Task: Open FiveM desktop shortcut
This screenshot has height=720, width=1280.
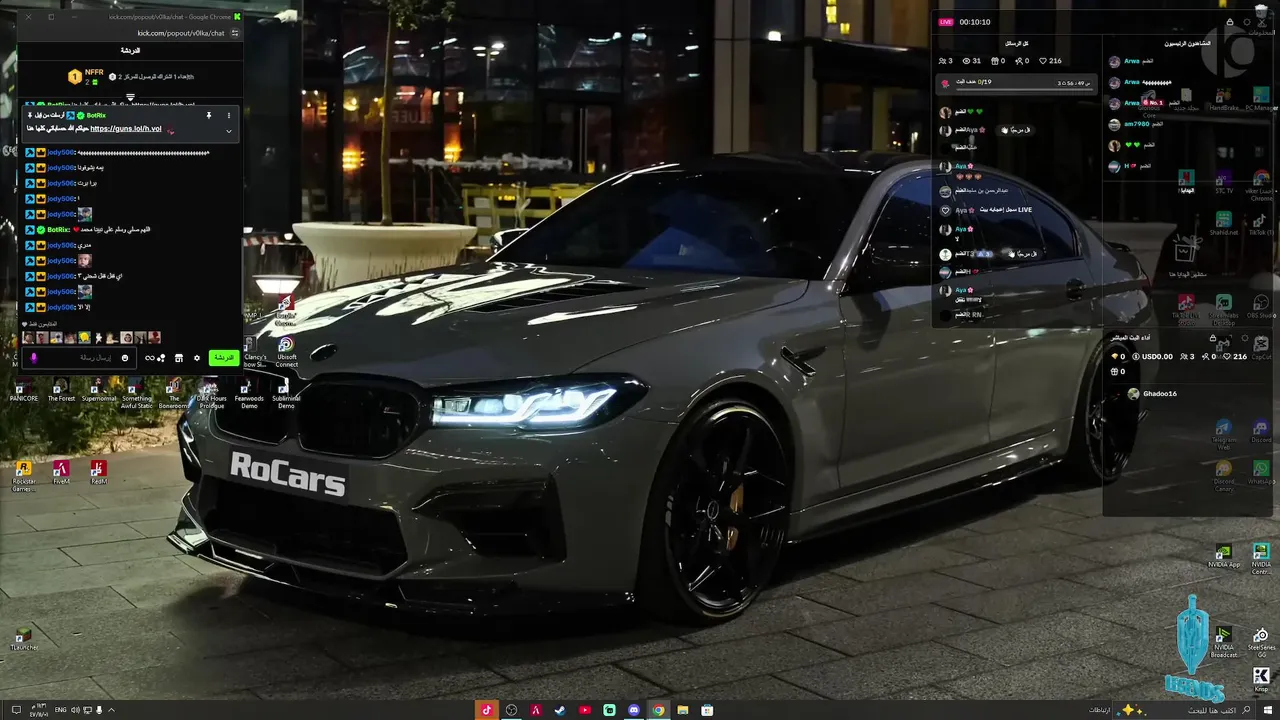Action: click(x=61, y=473)
